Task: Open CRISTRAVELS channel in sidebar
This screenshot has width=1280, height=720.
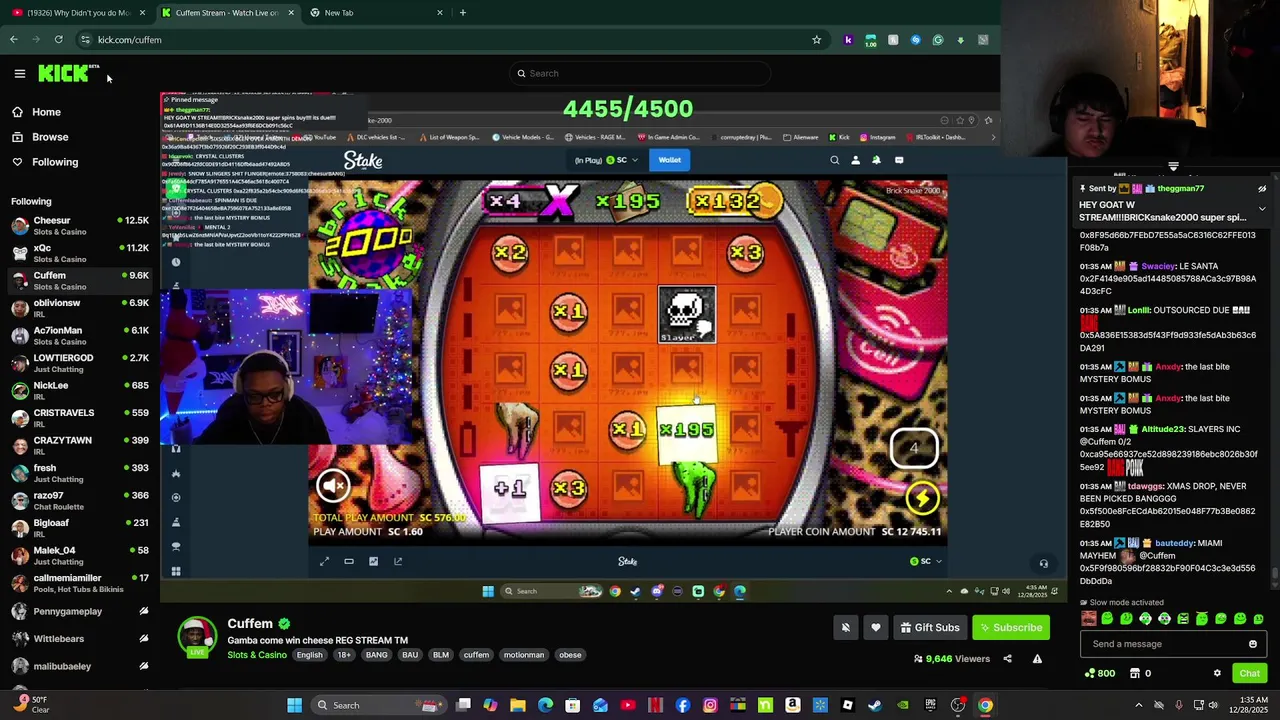Action: [80, 418]
